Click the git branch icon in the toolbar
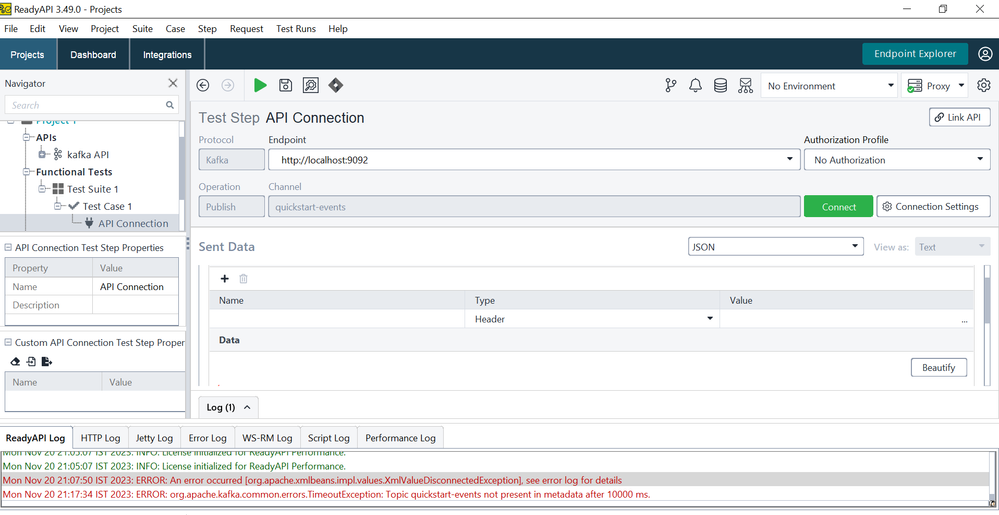Image resolution: width=999 pixels, height=515 pixels. pyautogui.click(x=671, y=86)
